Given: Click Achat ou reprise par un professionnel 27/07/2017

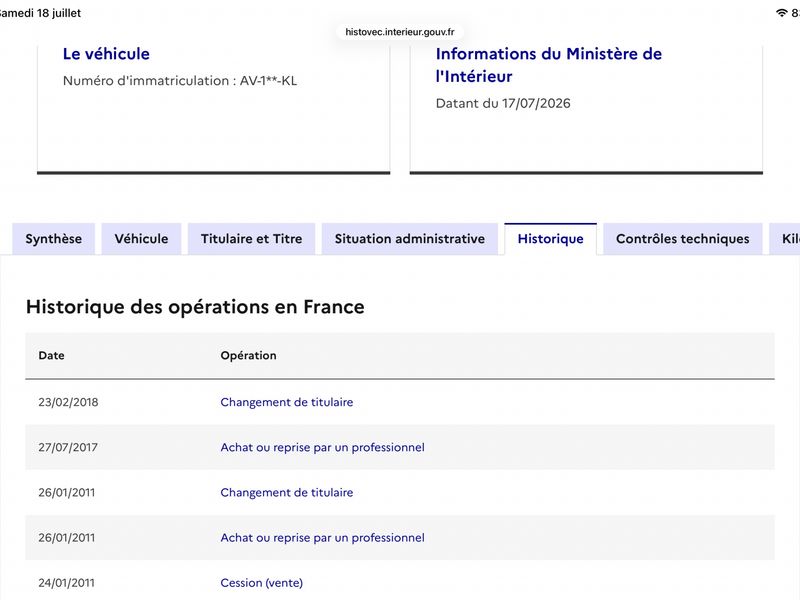Looking at the screenshot, I should click(x=322, y=447).
